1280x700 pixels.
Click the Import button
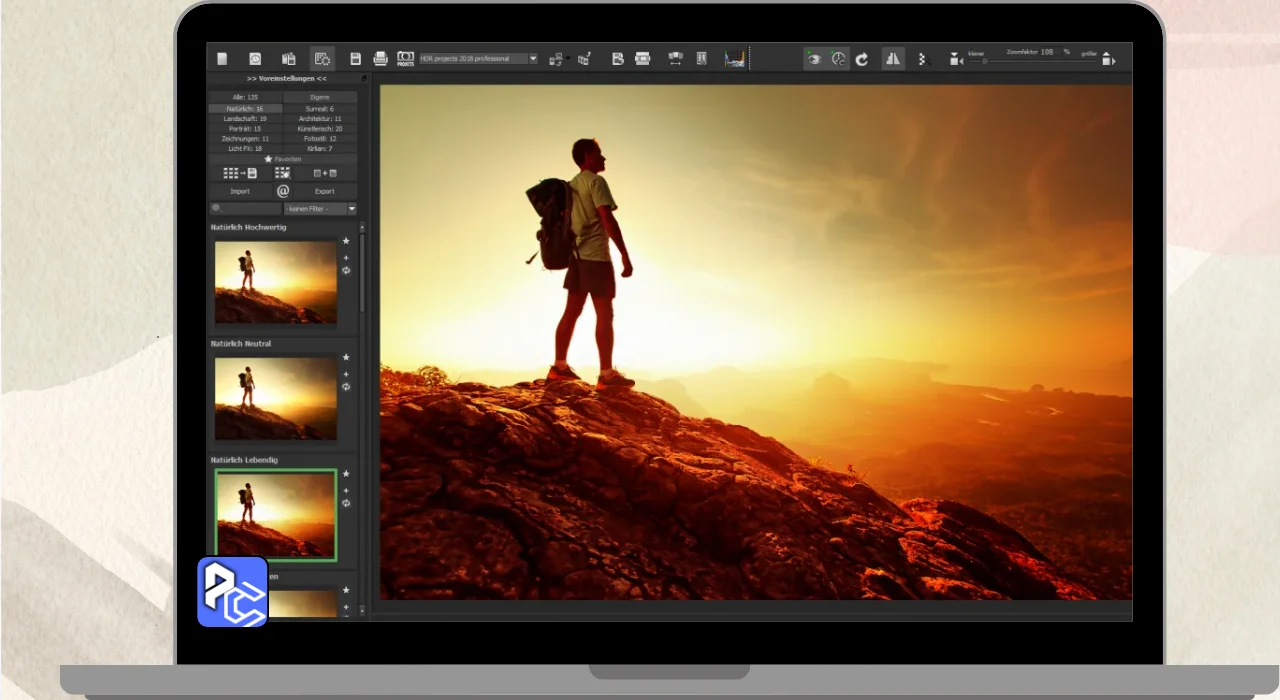point(240,191)
